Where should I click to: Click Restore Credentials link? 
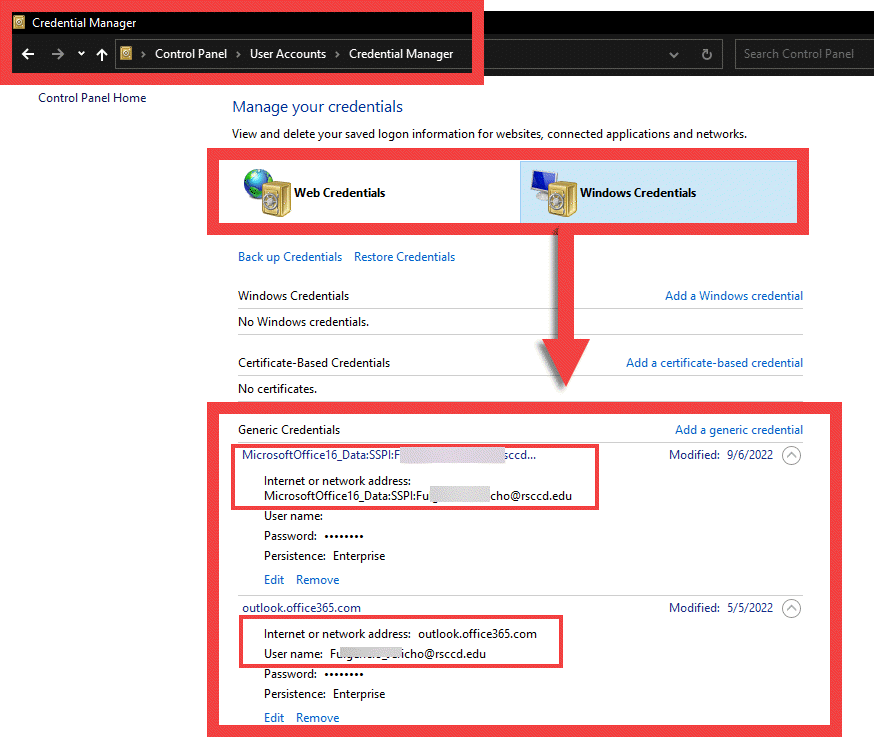tap(404, 257)
